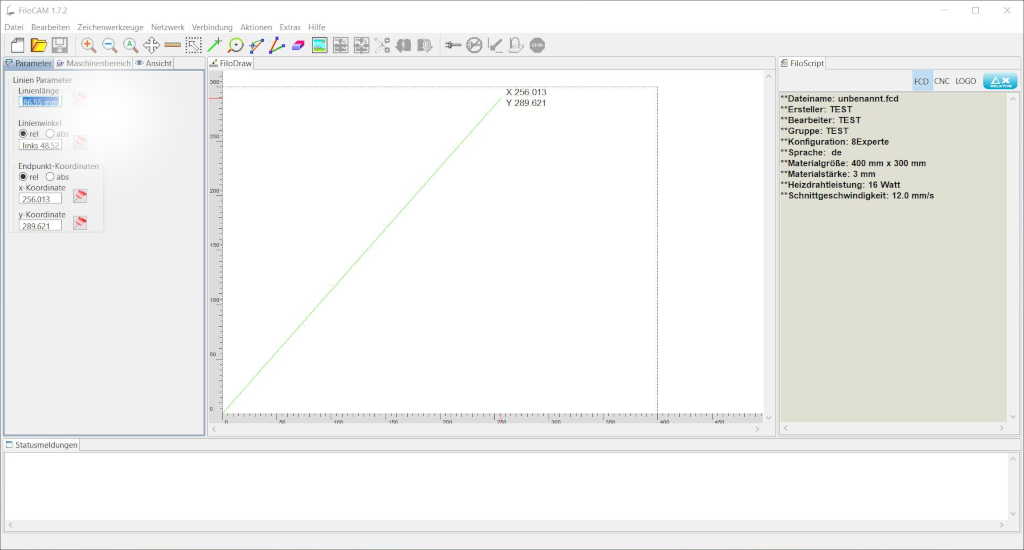Open the Extras menu
This screenshot has width=1024, height=550.
pyautogui.click(x=290, y=27)
